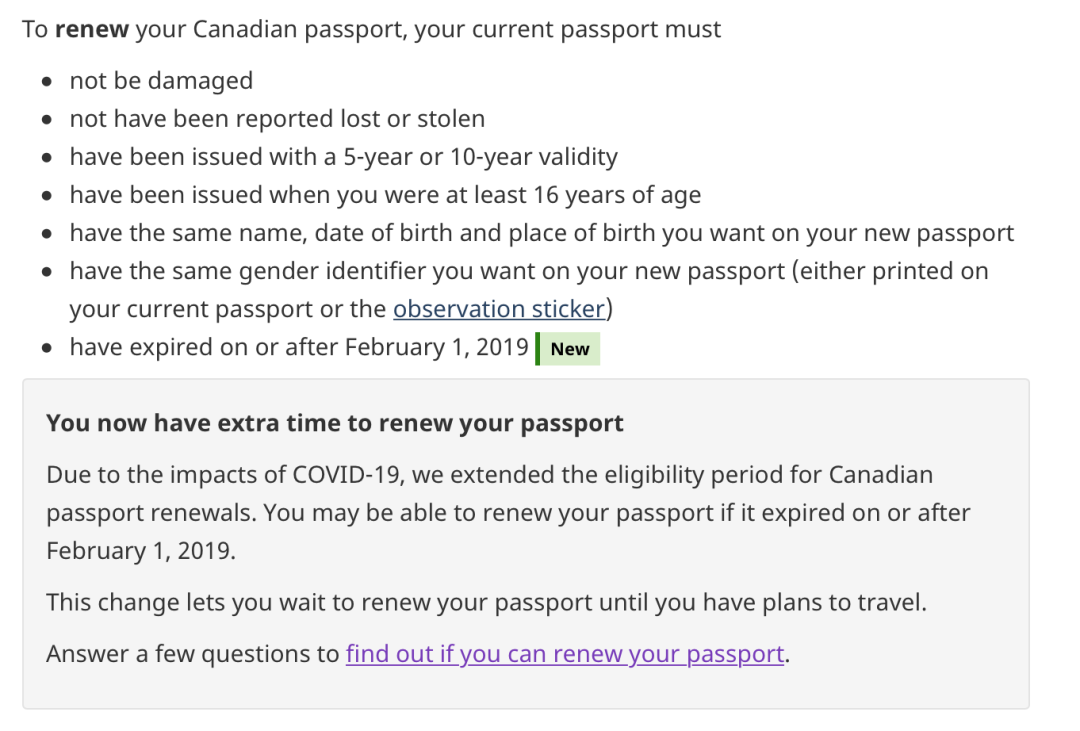Click the green New badge
This screenshot has height=731, width=1080.
[x=568, y=349]
